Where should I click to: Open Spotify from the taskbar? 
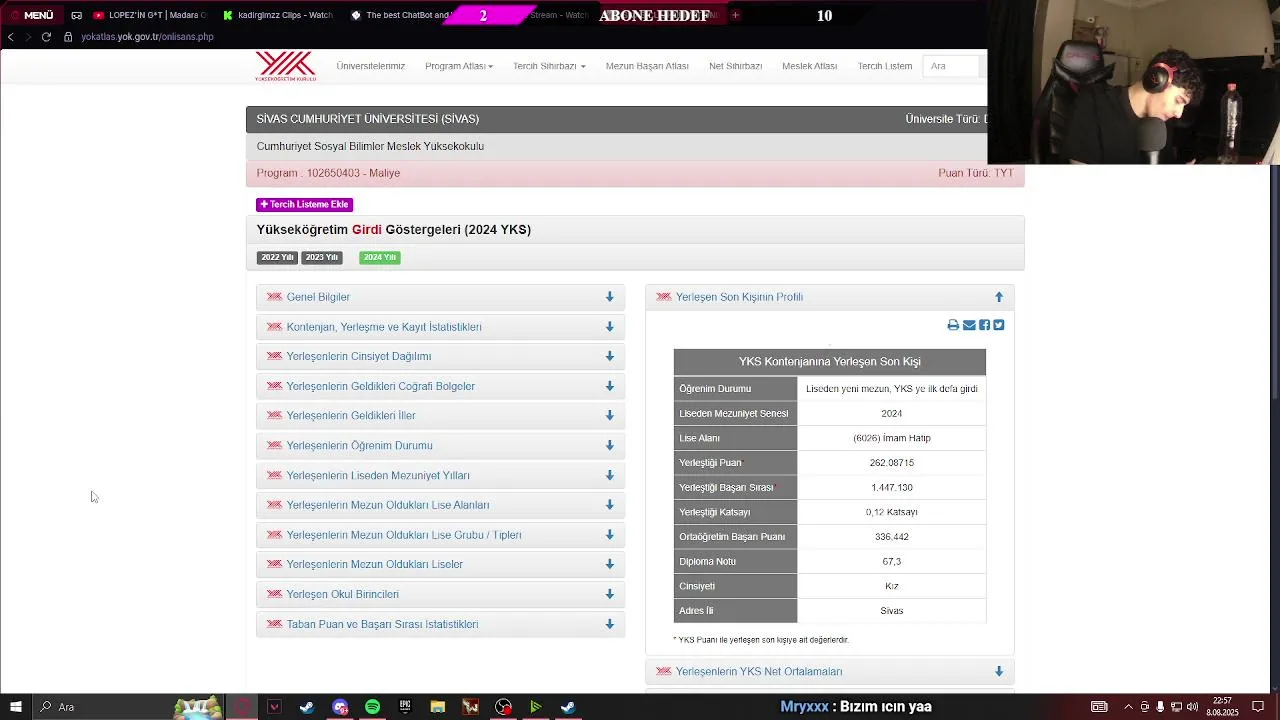(372, 707)
